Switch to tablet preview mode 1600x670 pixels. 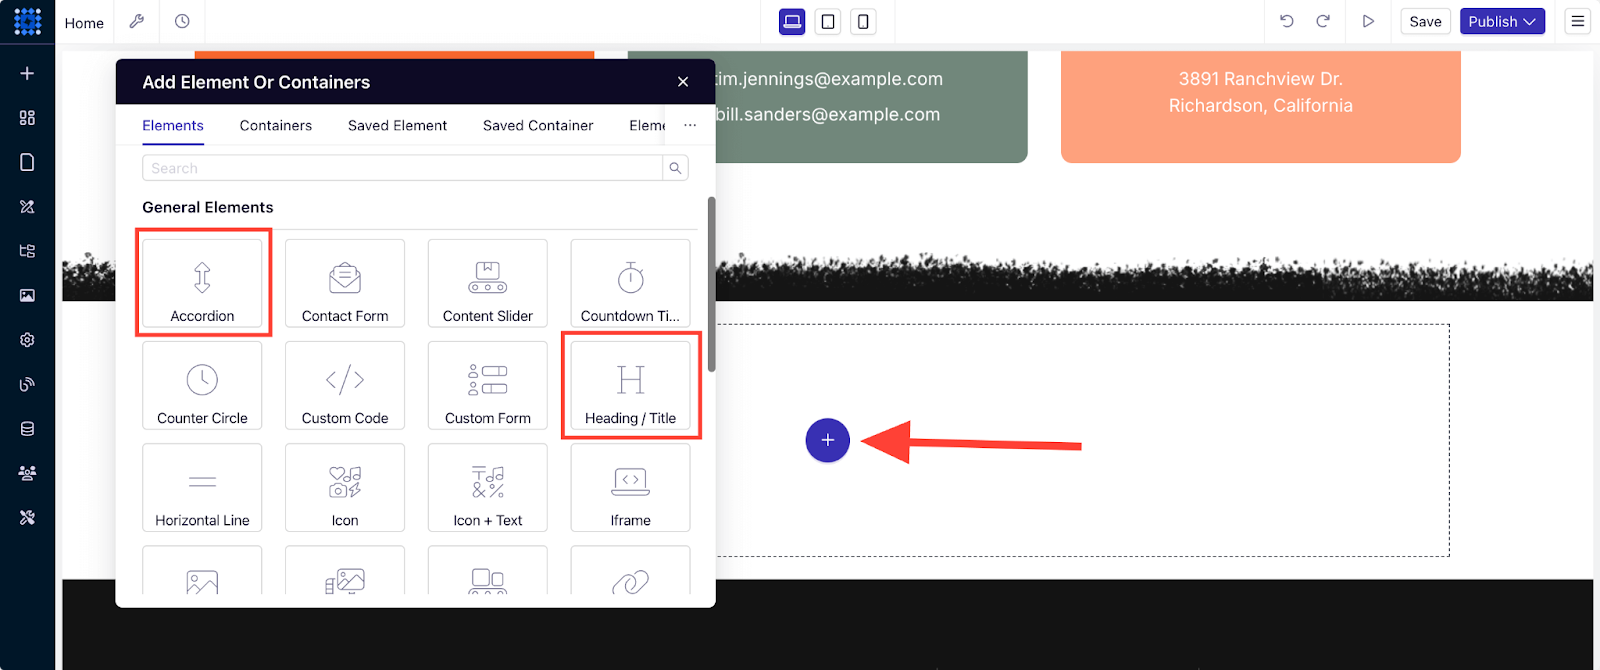tap(828, 21)
